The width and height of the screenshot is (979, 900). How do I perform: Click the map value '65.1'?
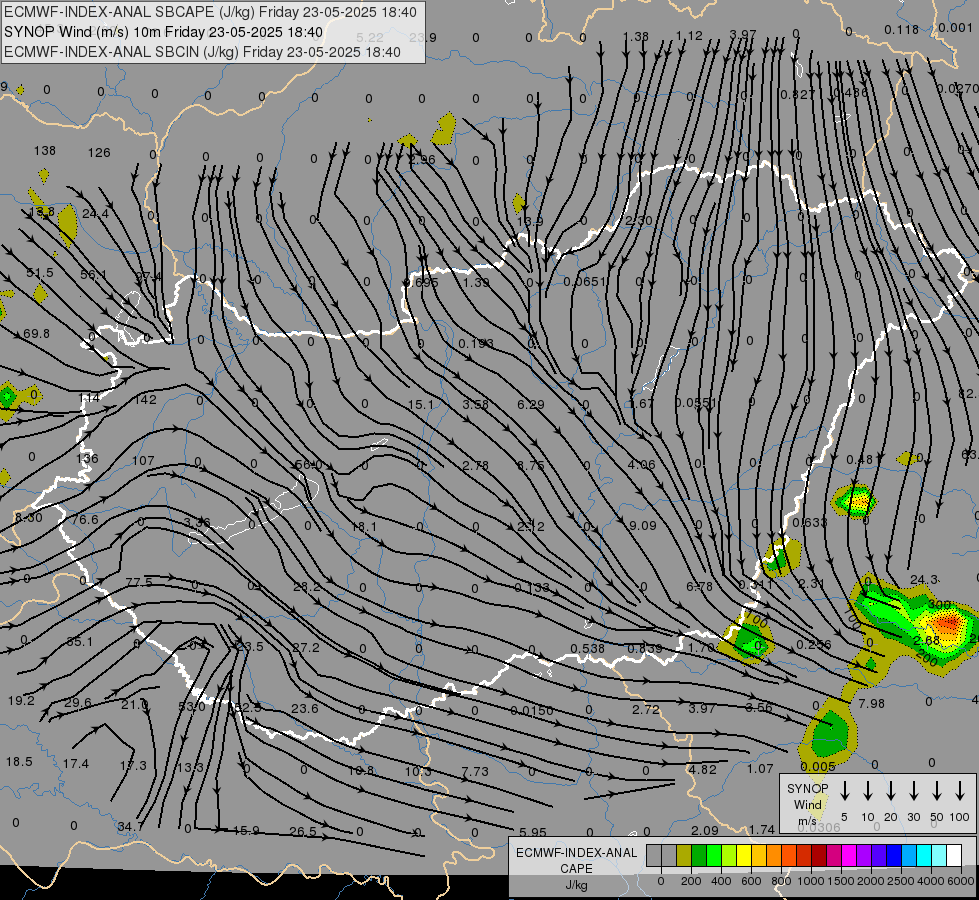tap(79, 641)
